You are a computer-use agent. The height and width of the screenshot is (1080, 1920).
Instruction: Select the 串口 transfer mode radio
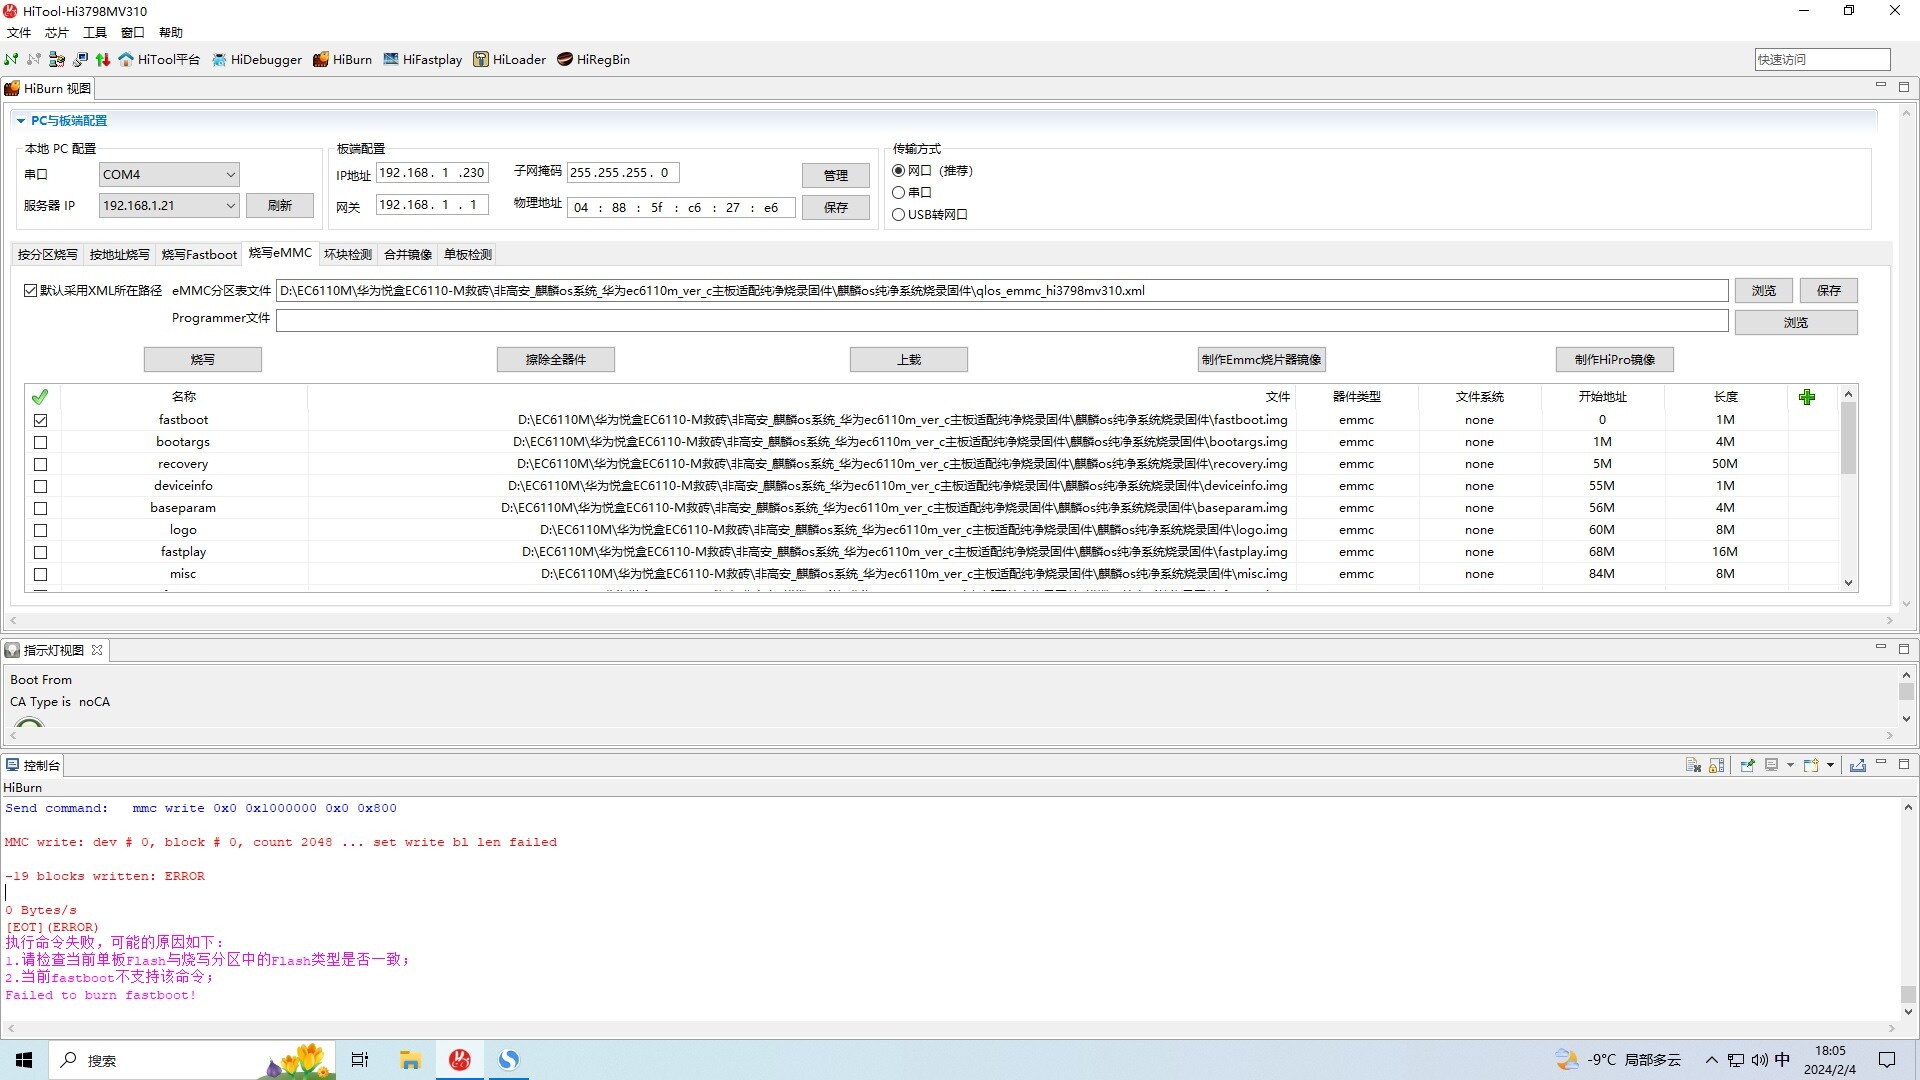click(x=898, y=192)
